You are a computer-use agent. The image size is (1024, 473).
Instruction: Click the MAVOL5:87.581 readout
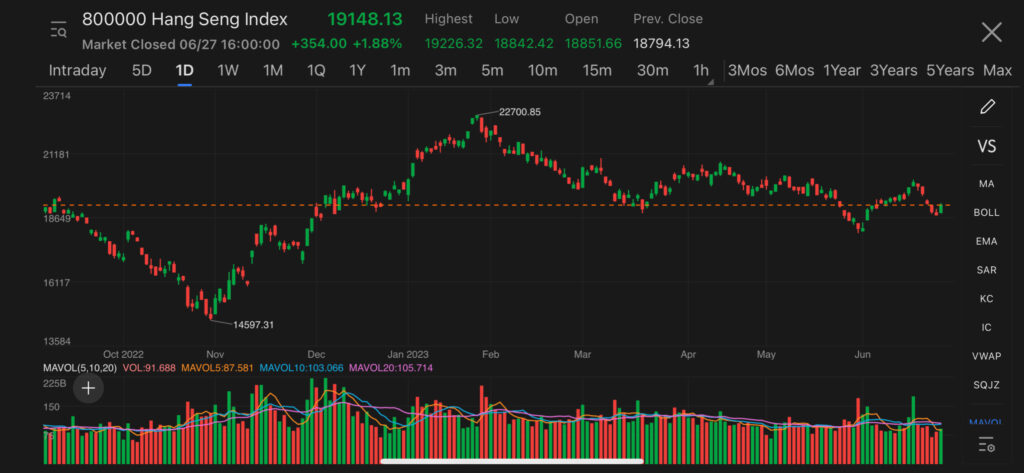(x=217, y=368)
